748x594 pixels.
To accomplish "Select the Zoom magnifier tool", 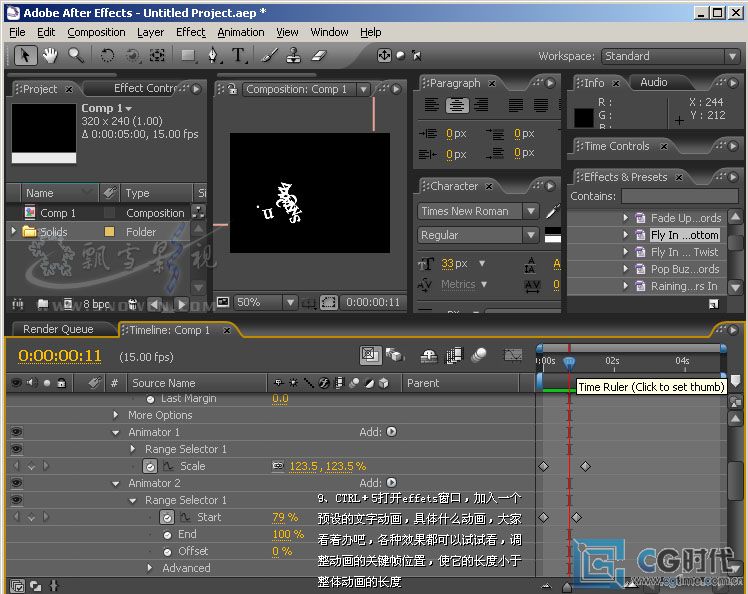I will point(75,56).
